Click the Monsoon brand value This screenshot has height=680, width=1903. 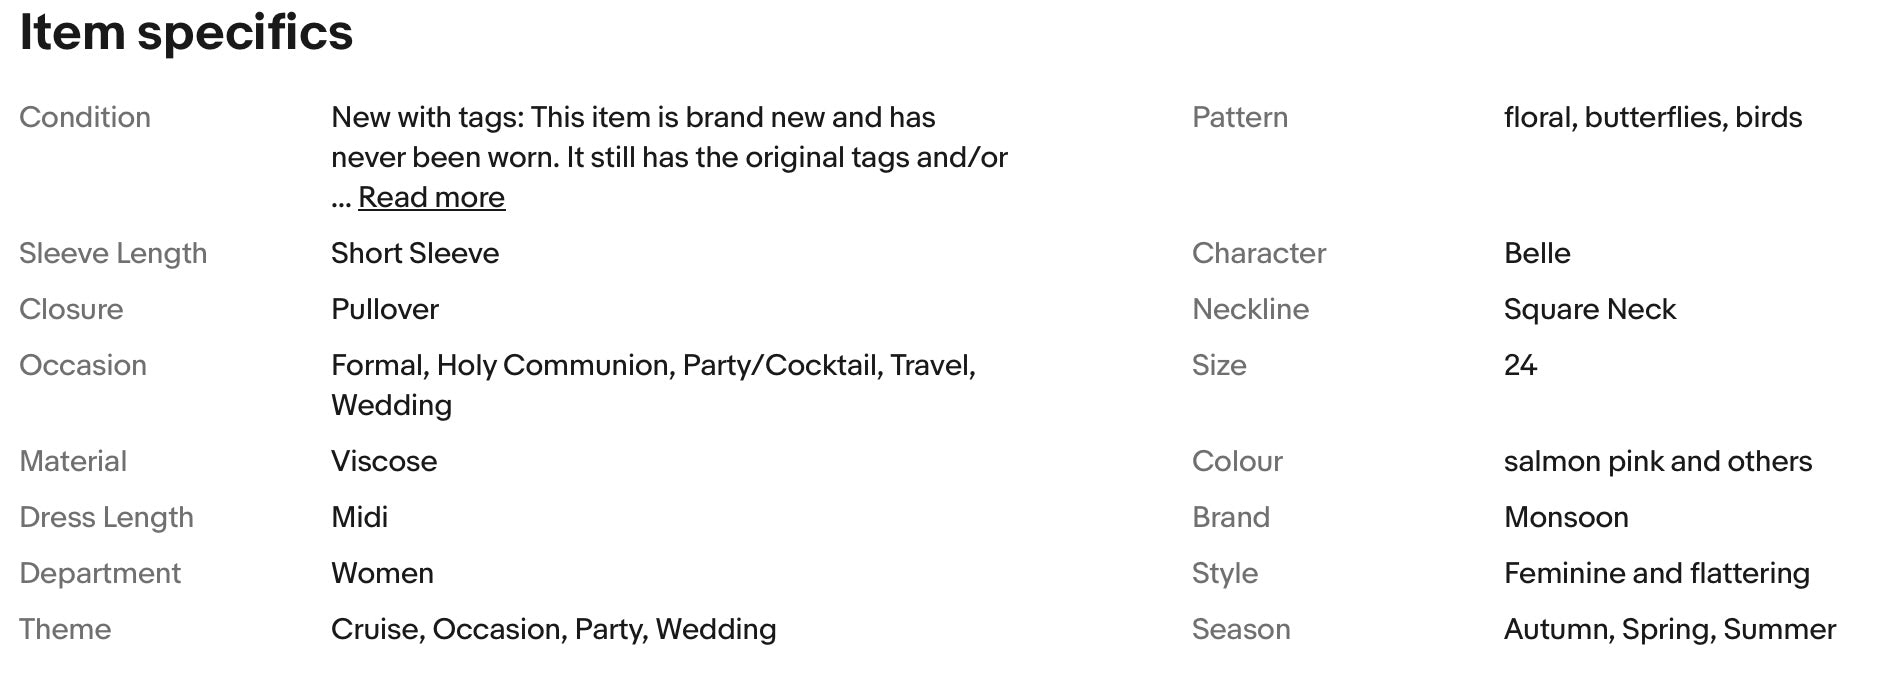[1566, 518]
